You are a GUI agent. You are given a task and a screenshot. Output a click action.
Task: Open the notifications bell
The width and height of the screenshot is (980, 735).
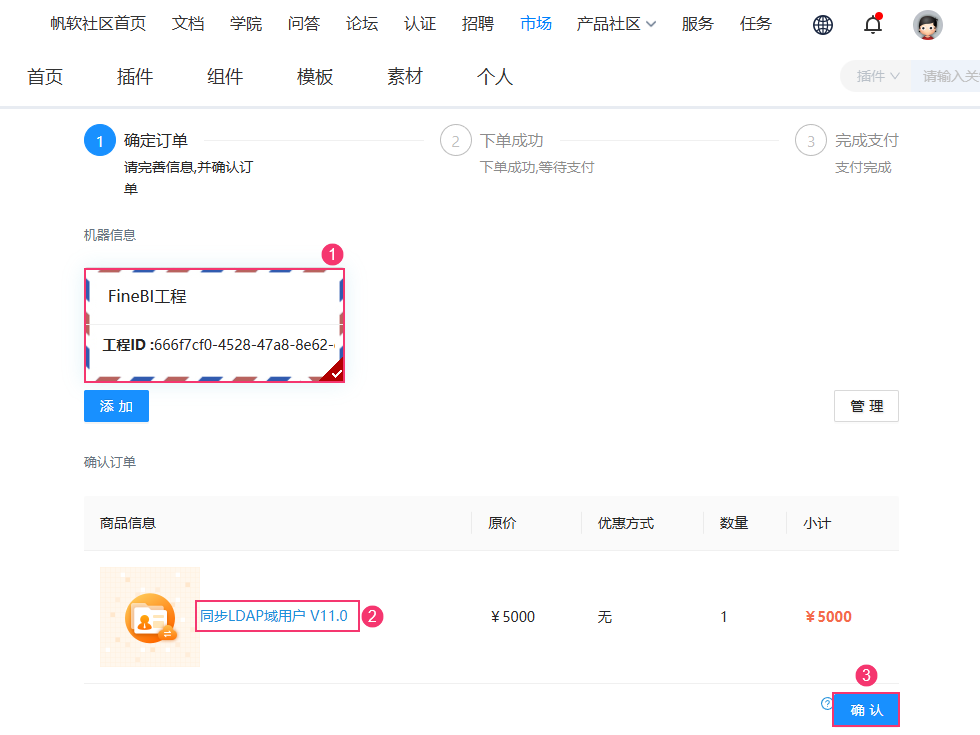[873, 24]
